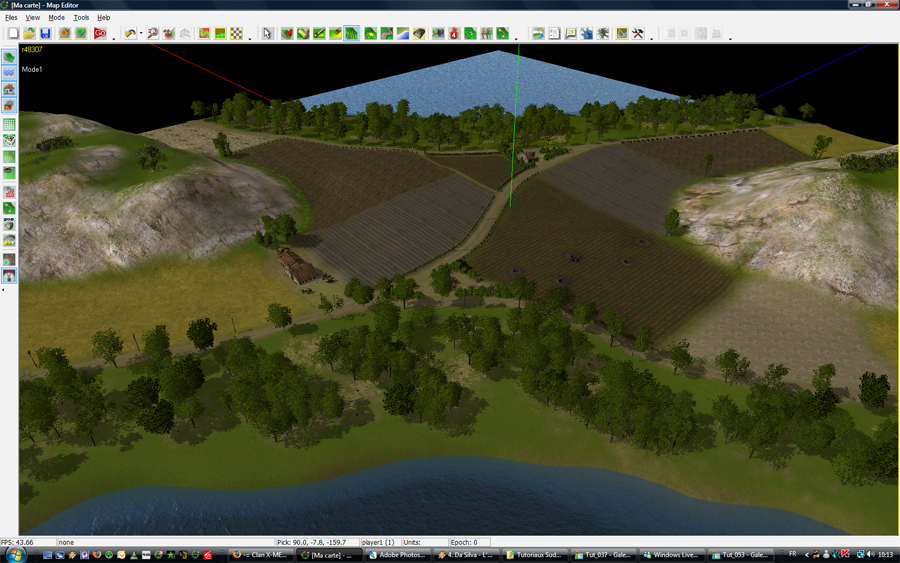Click the player1 (1) status bar field
The image size is (900, 563).
tap(379, 542)
